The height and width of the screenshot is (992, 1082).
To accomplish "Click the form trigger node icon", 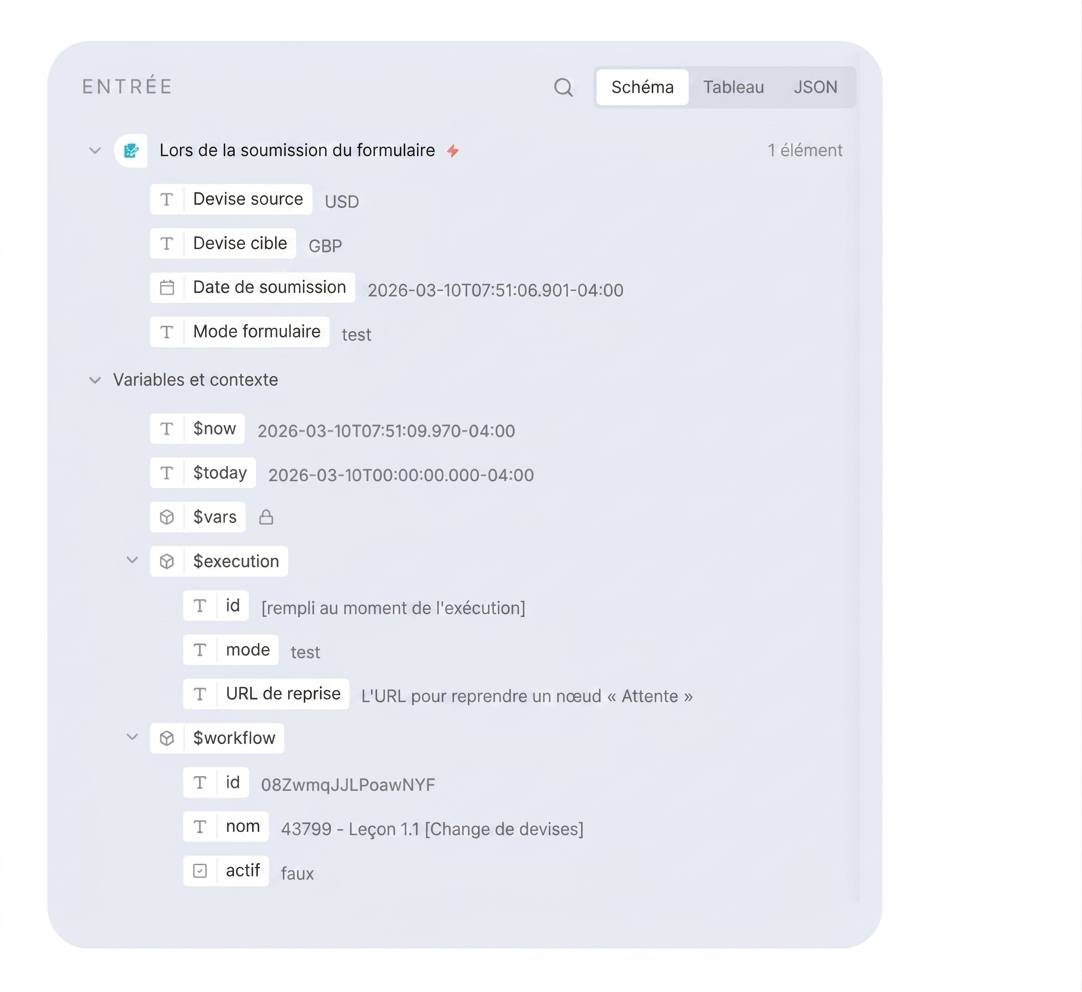I will [130, 150].
